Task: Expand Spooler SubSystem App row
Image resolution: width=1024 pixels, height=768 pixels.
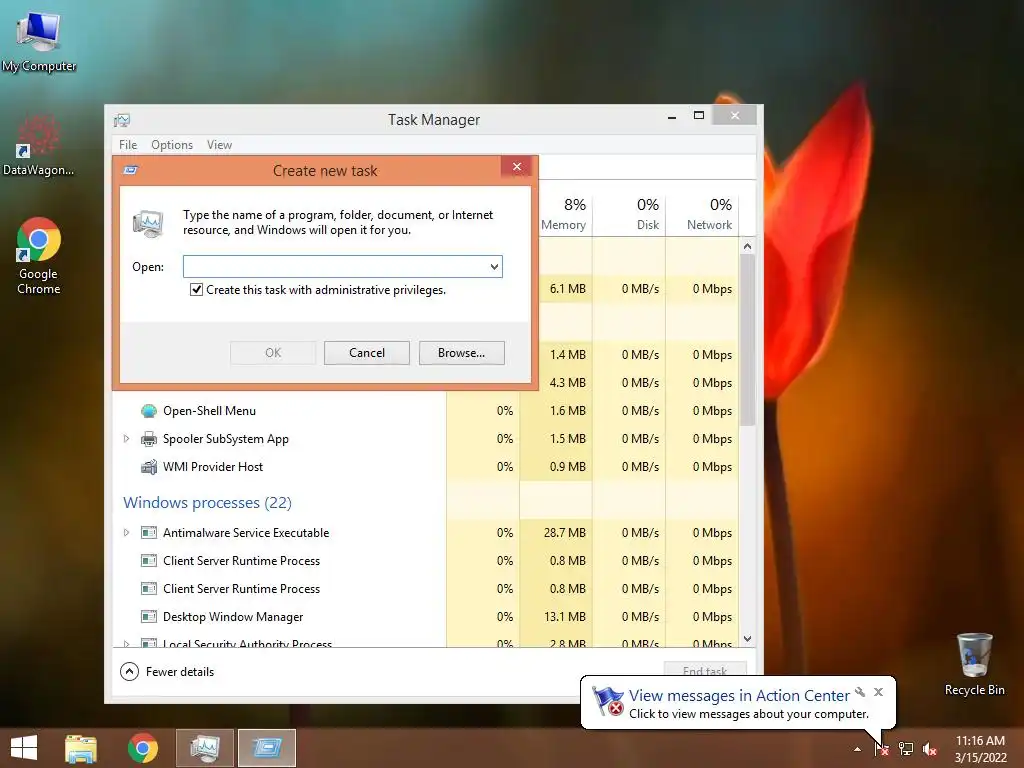Action: tap(127, 439)
